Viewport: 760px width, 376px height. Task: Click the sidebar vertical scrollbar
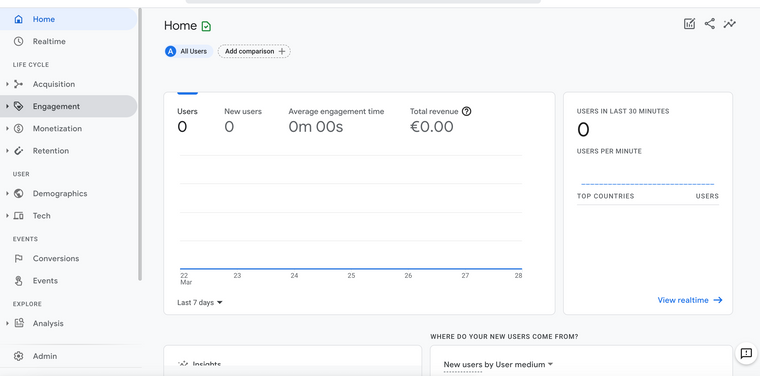click(x=140, y=144)
